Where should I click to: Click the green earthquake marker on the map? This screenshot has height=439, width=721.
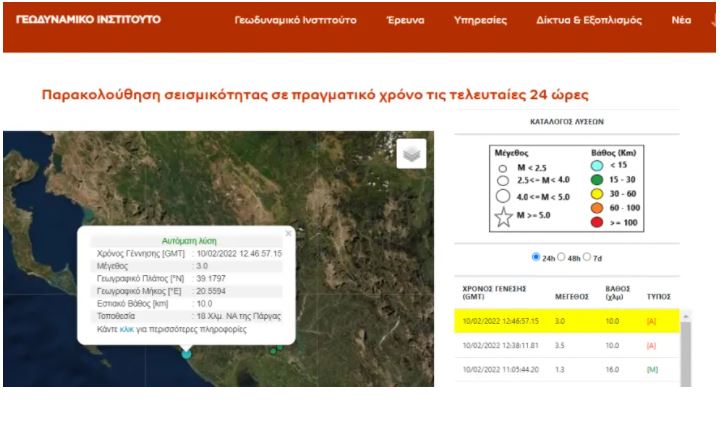click(x=273, y=350)
